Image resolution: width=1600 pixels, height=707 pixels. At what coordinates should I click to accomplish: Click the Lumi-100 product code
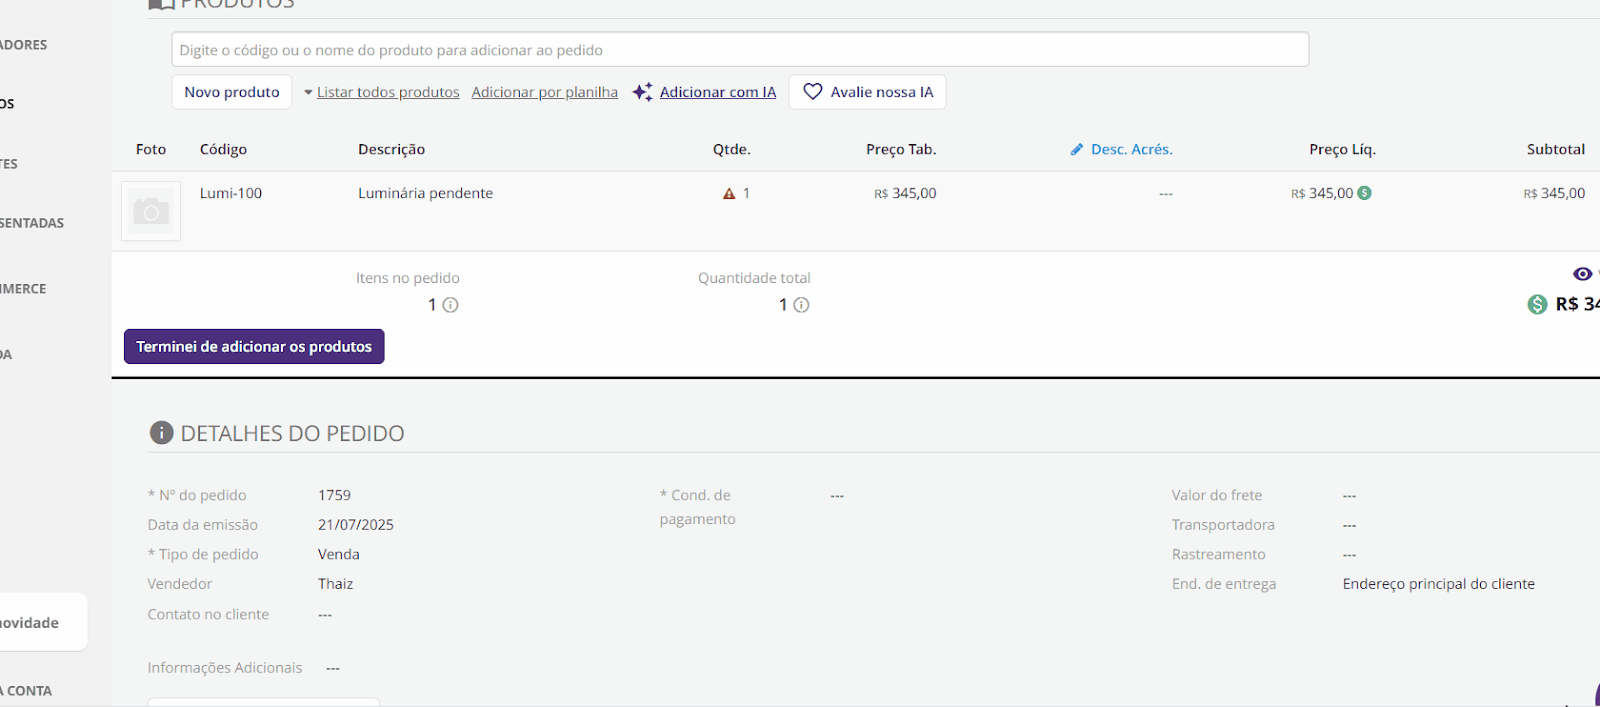(231, 193)
